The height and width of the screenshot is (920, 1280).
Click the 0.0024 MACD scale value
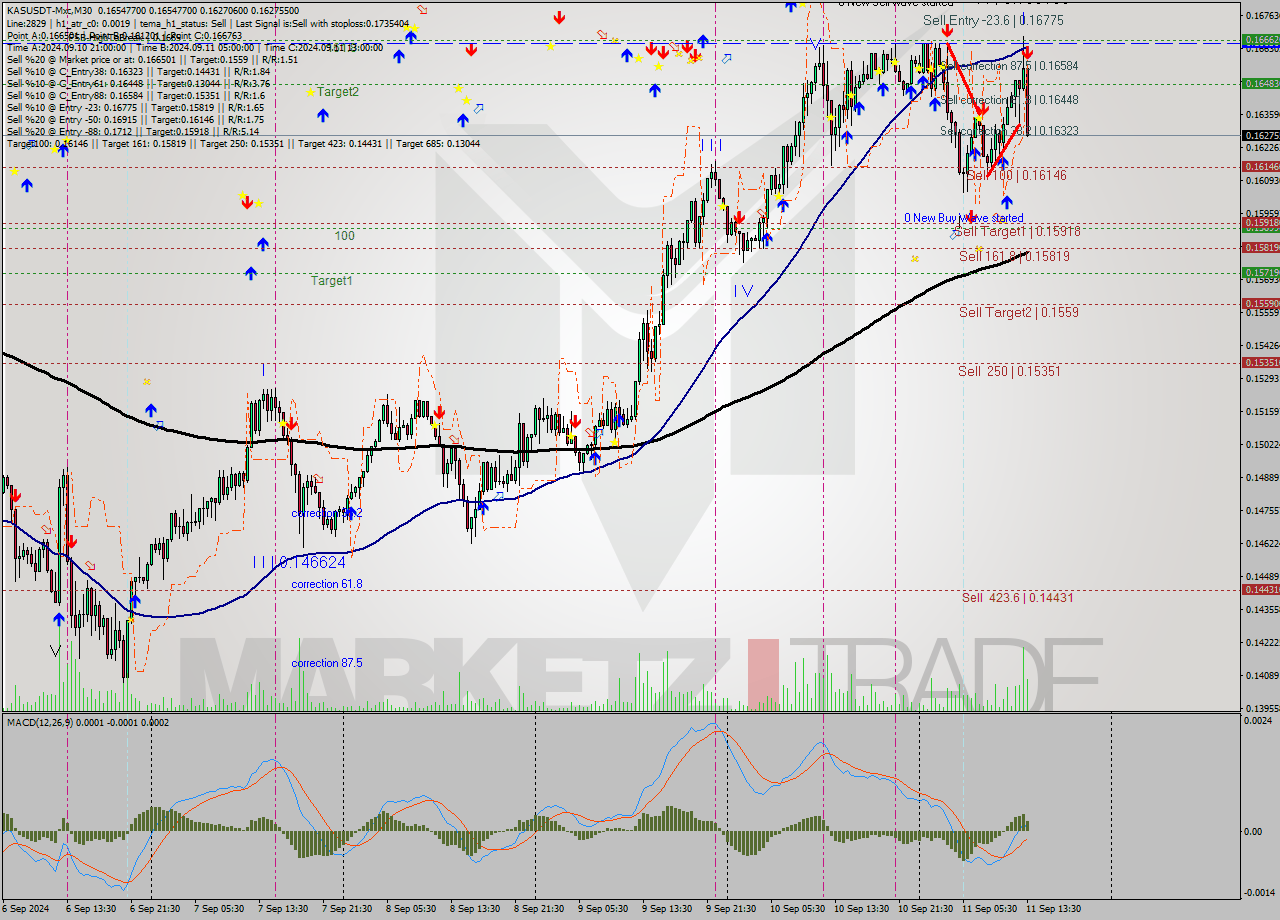click(1256, 723)
